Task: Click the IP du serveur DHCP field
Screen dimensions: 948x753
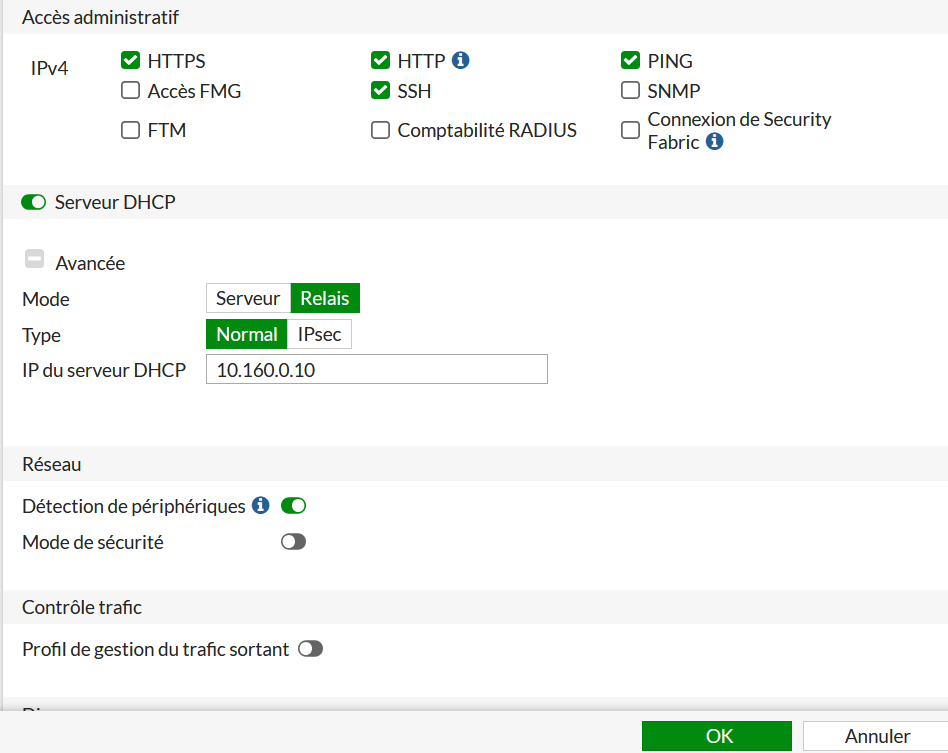Action: coord(376,369)
